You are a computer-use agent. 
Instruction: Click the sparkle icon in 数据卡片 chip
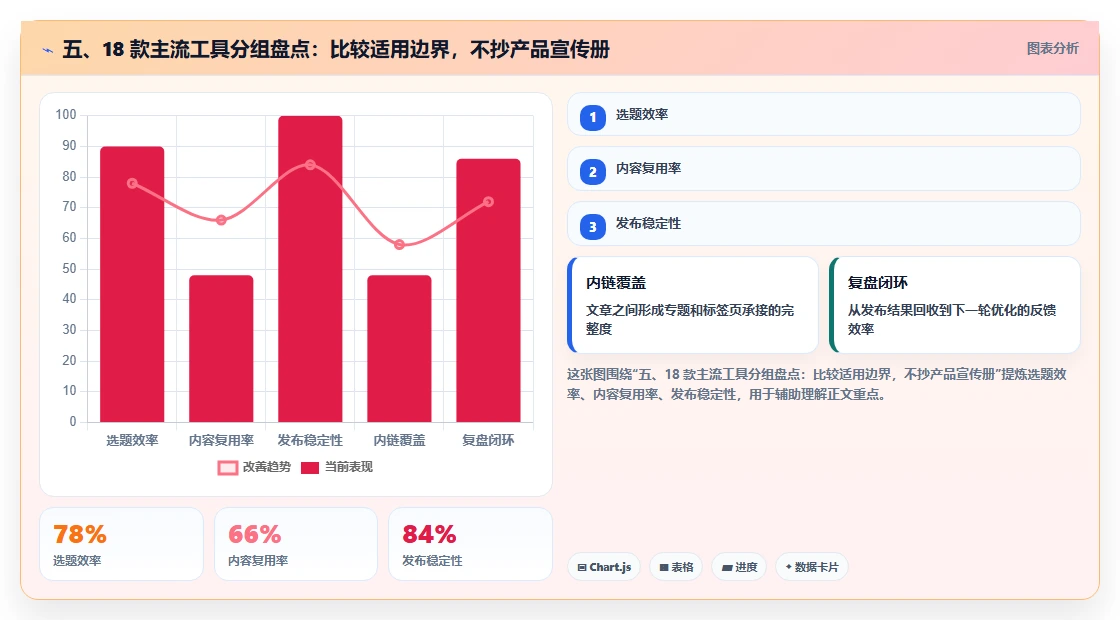[789, 566]
